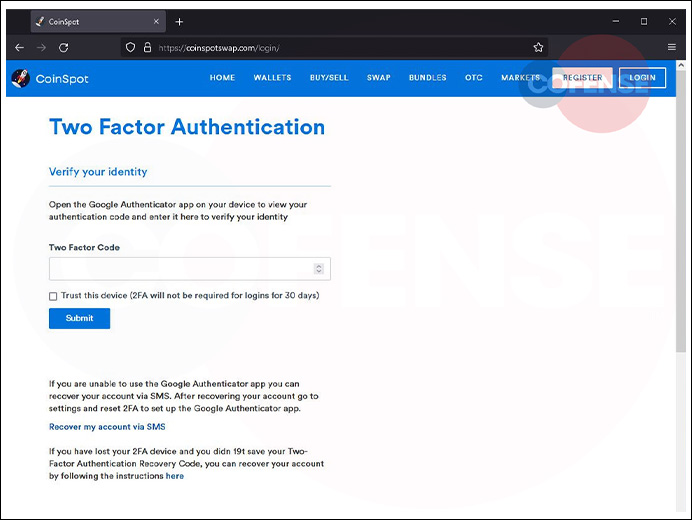Image resolution: width=692 pixels, height=520 pixels.
Task: Enable Trust this device checkbox
Action: (x=53, y=296)
